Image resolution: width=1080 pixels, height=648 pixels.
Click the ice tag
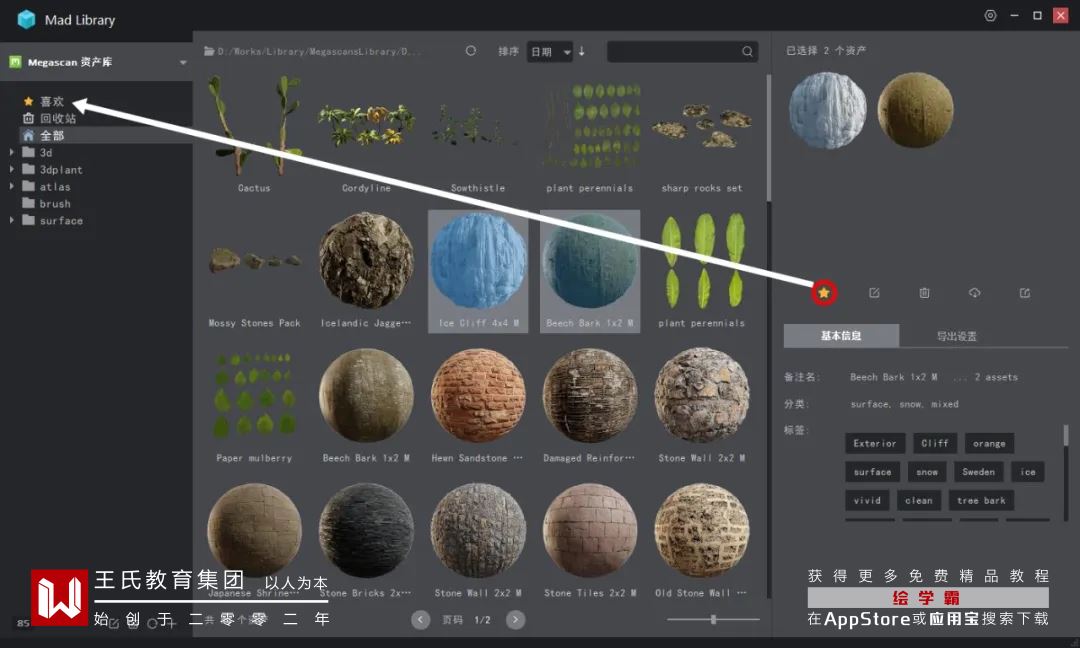1028,472
